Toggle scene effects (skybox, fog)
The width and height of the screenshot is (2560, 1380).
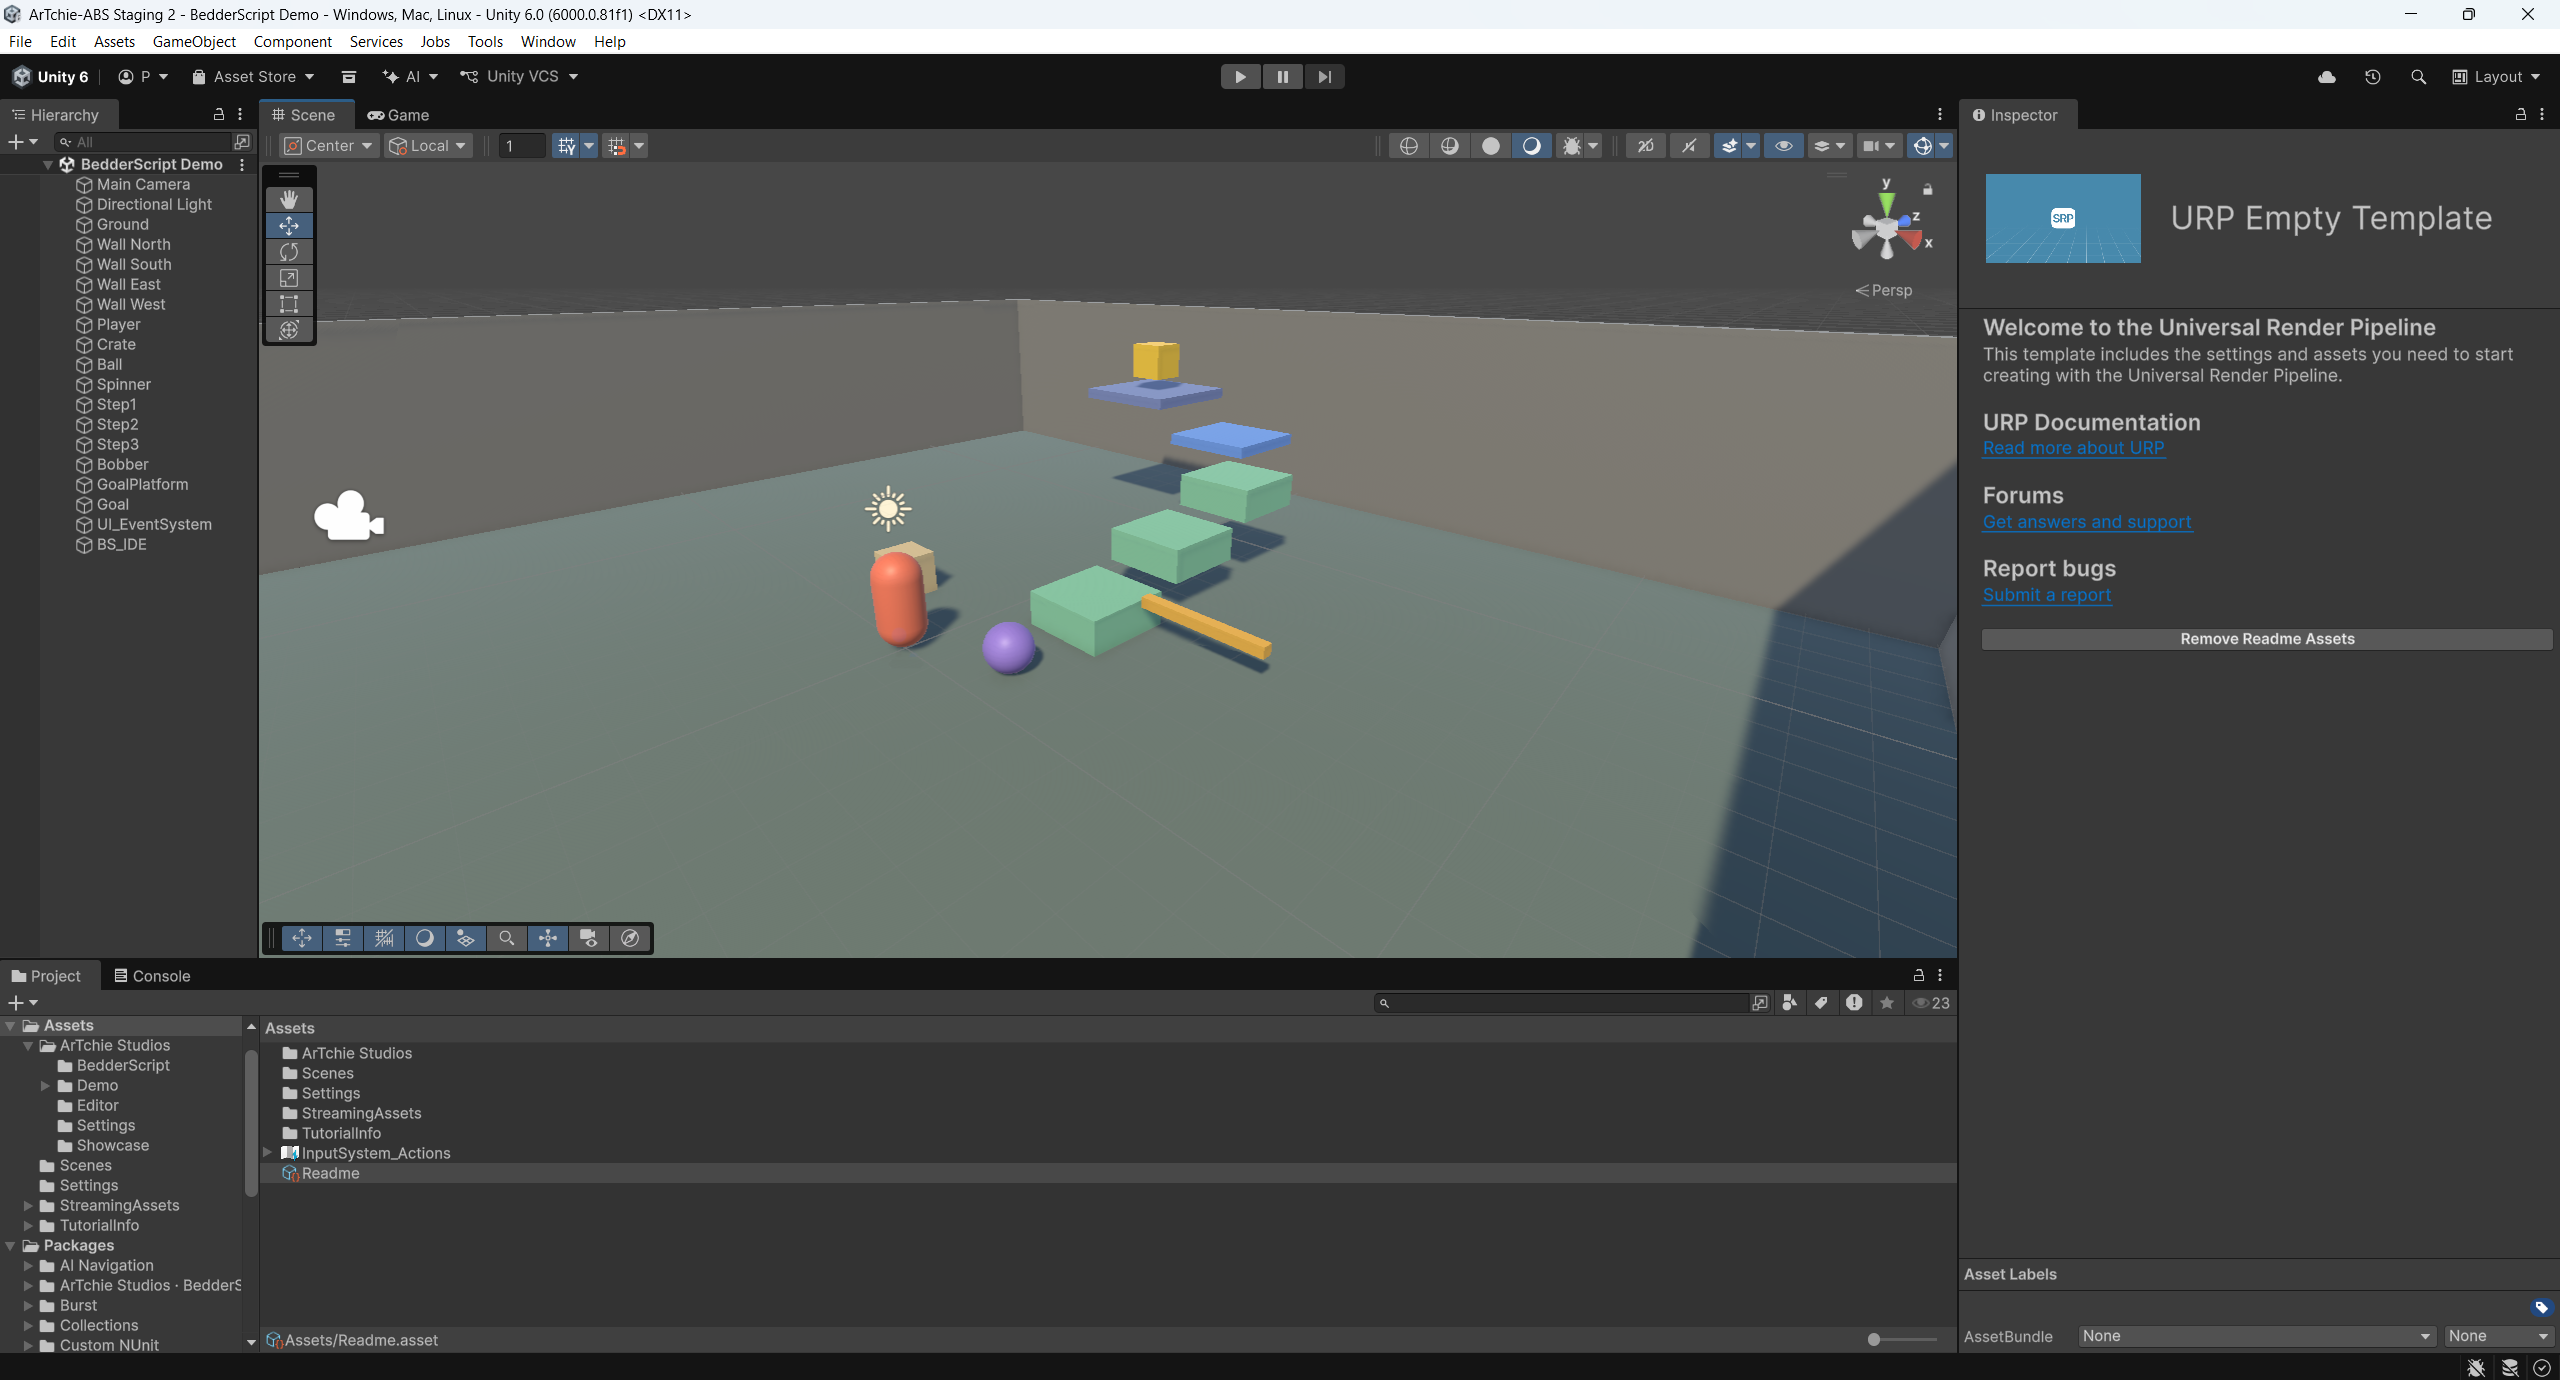(1729, 146)
